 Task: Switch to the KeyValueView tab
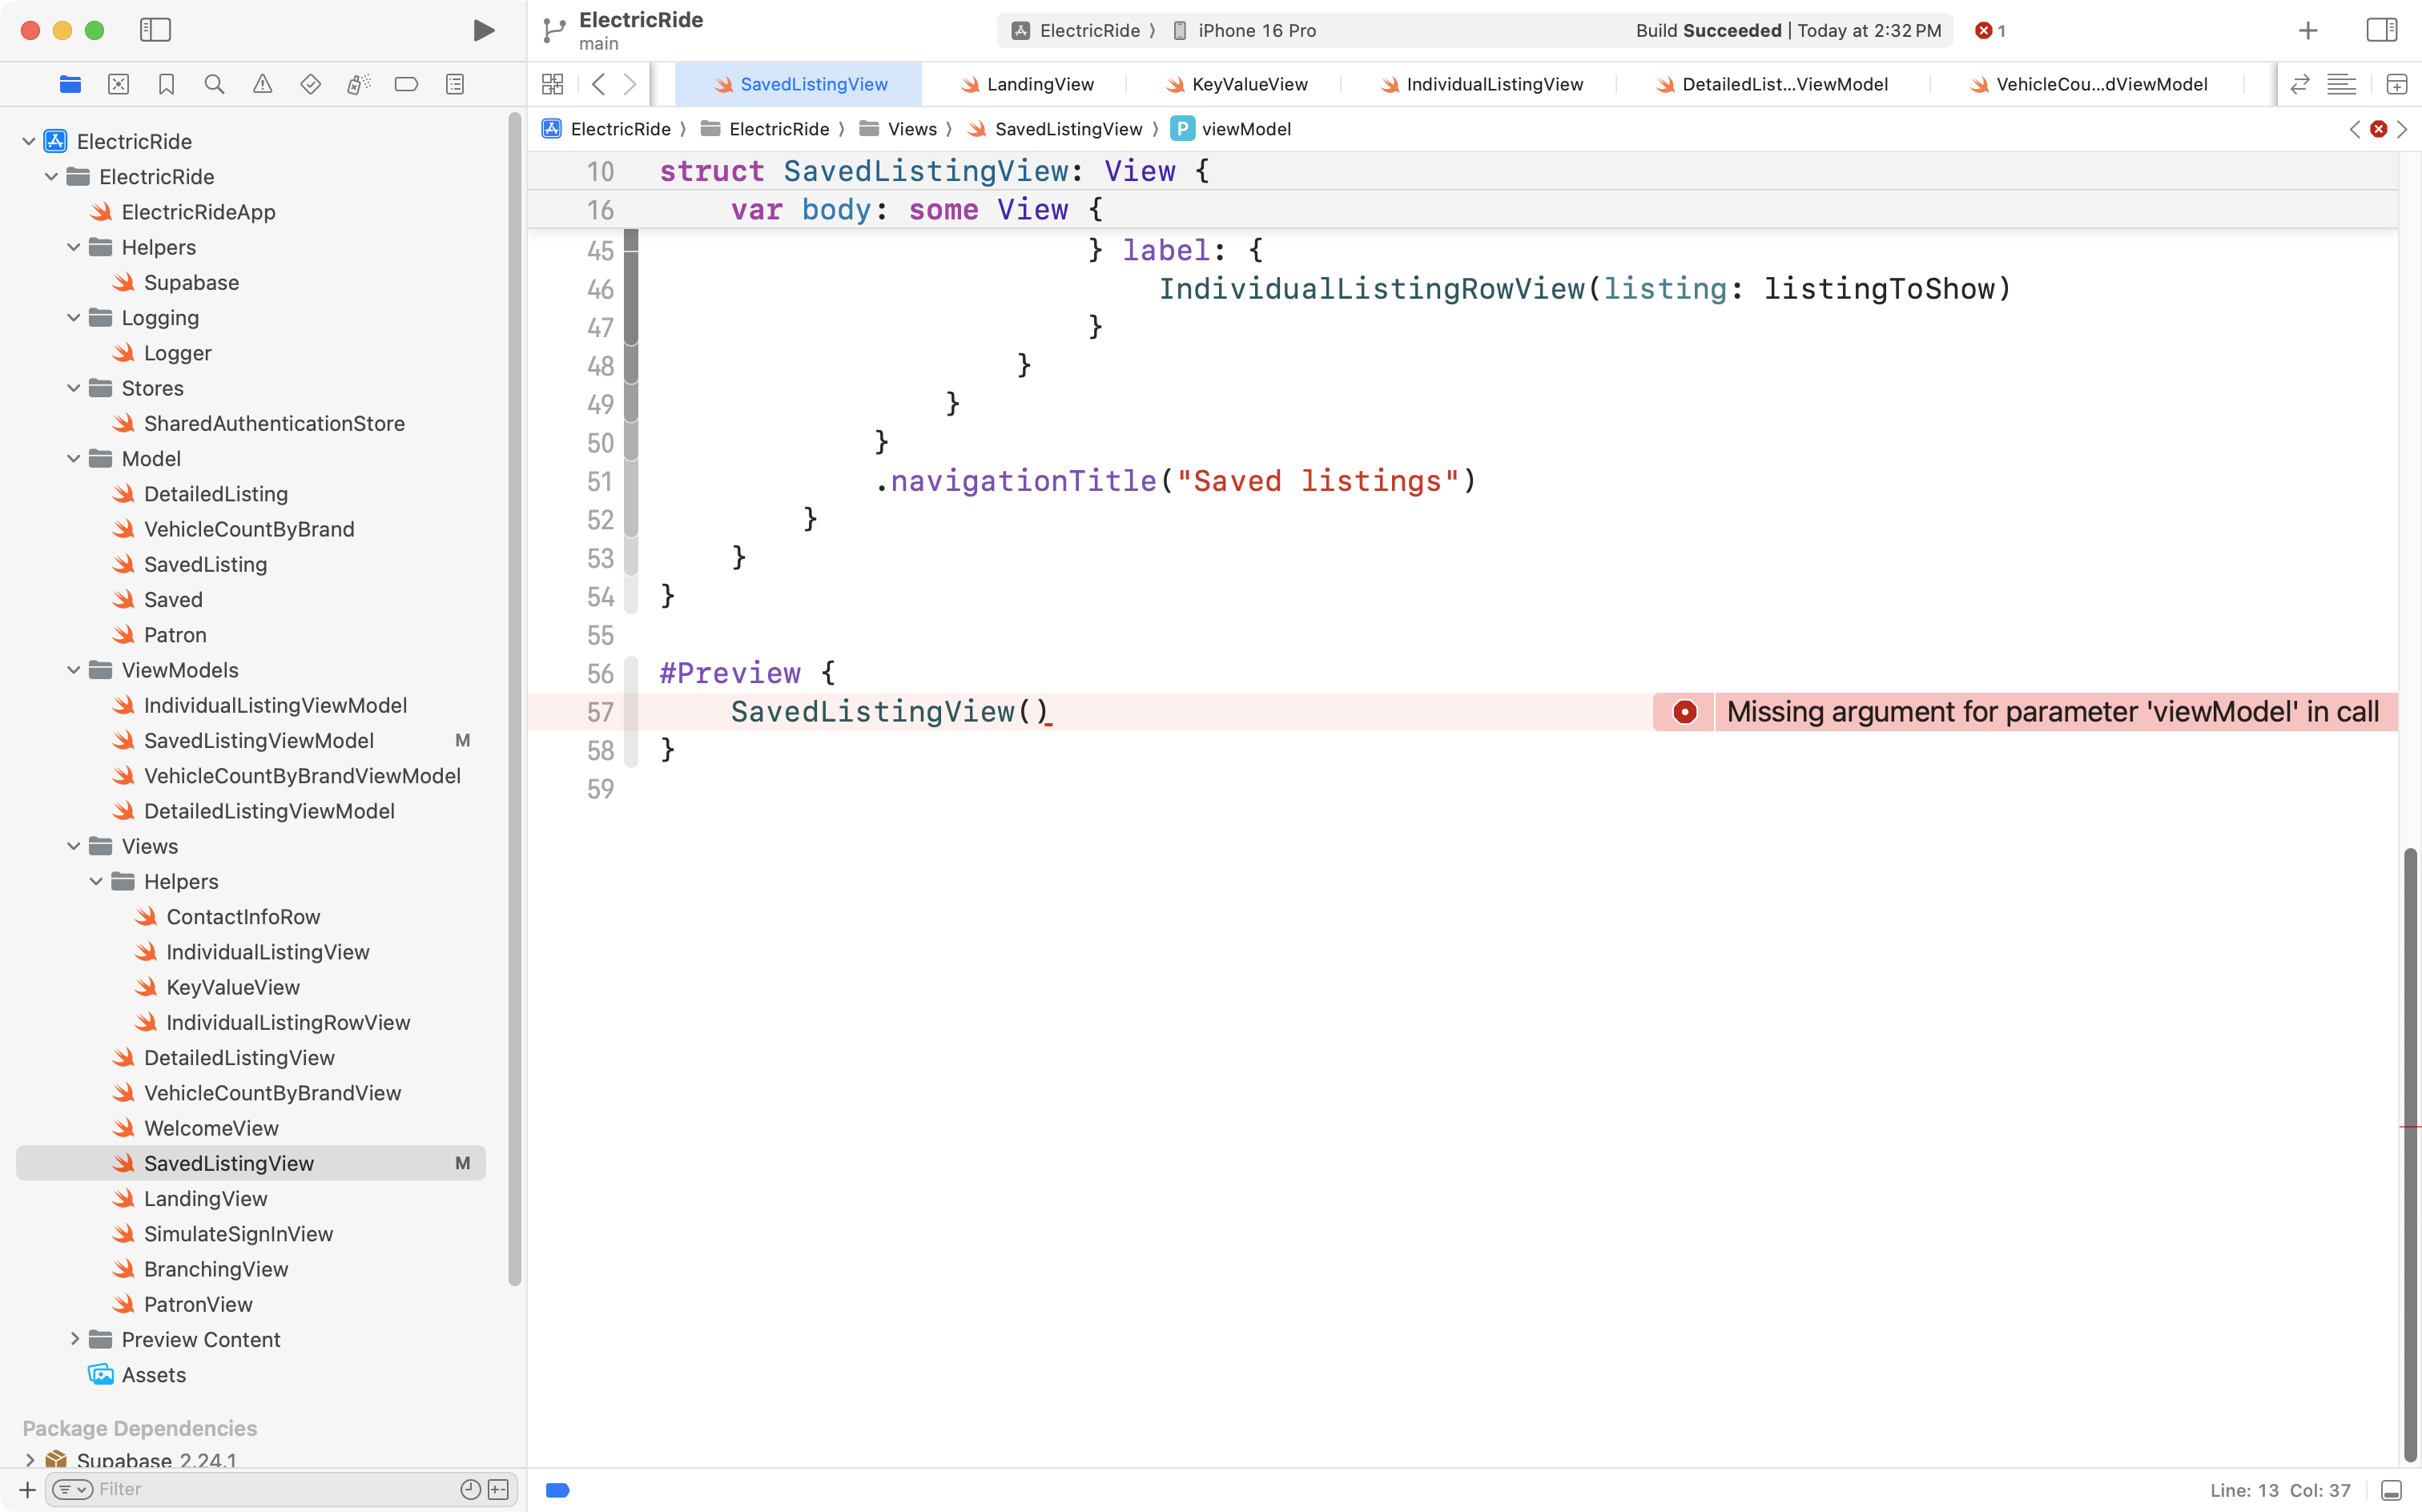click(x=1249, y=84)
